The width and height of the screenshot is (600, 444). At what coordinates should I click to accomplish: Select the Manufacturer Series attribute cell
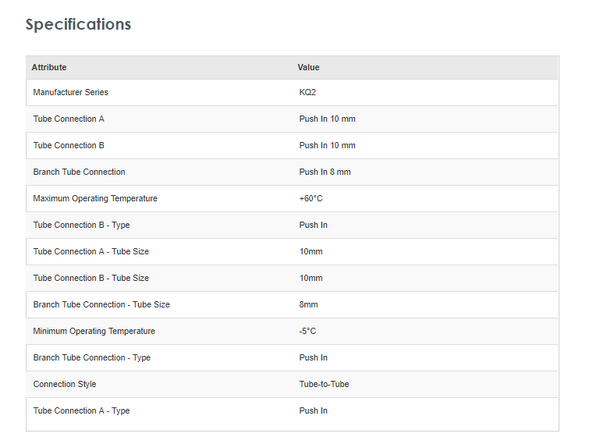point(70,93)
